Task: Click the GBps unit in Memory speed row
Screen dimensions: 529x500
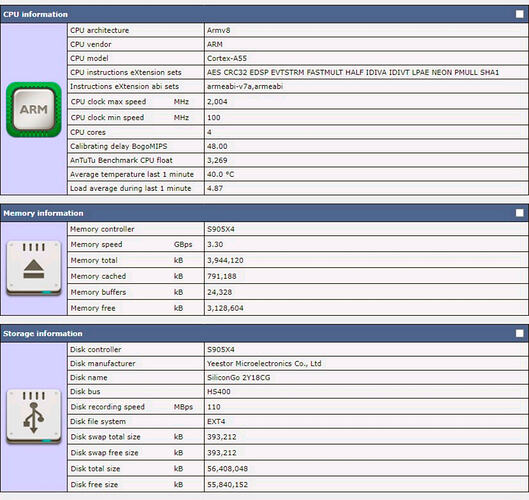Action: 183,244
